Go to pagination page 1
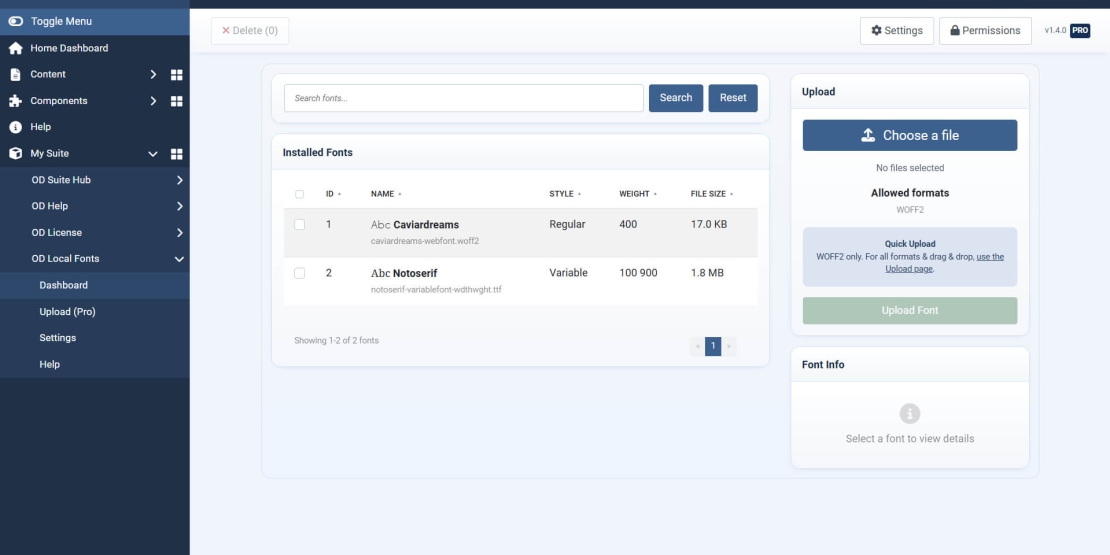This screenshot has width=1110, height=555. 713,346
